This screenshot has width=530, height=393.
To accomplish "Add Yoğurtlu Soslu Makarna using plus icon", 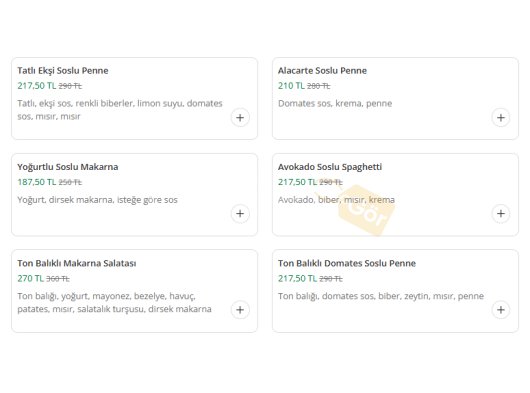I will [x=240, y=214].
